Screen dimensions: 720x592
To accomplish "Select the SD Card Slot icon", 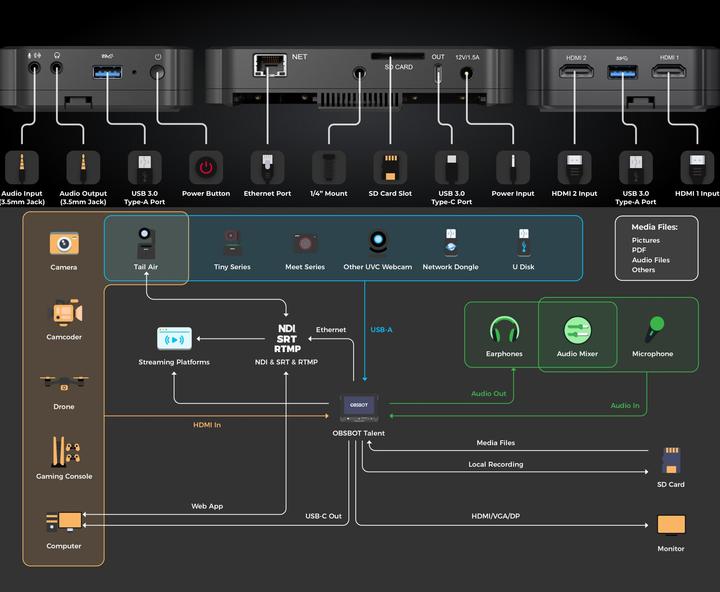I will click(x=390, y=168).
